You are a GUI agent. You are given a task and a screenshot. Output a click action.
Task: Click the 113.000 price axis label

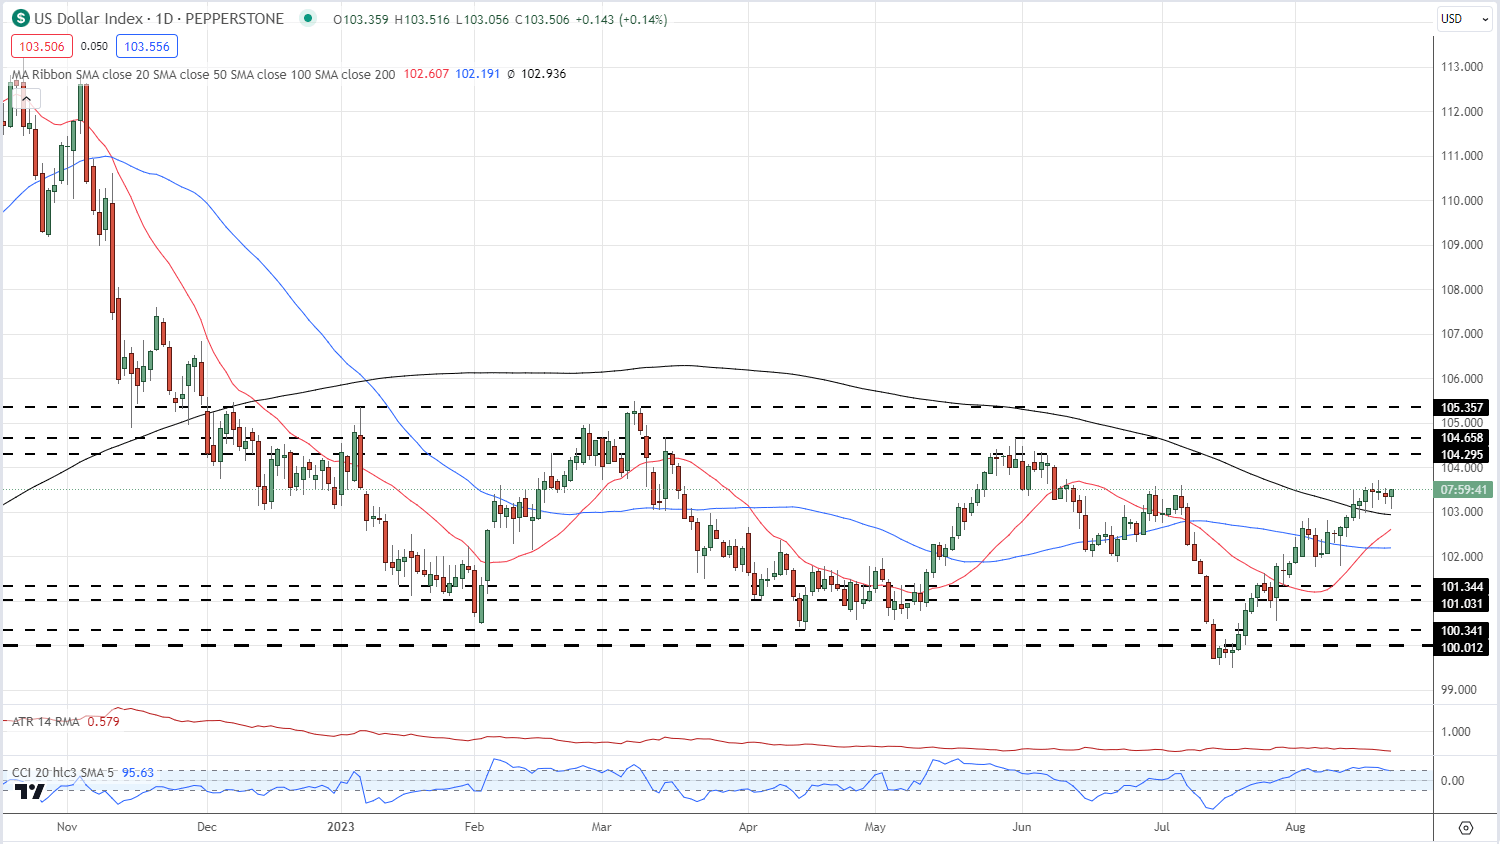pyautogui.click(x=1462, y=67)
